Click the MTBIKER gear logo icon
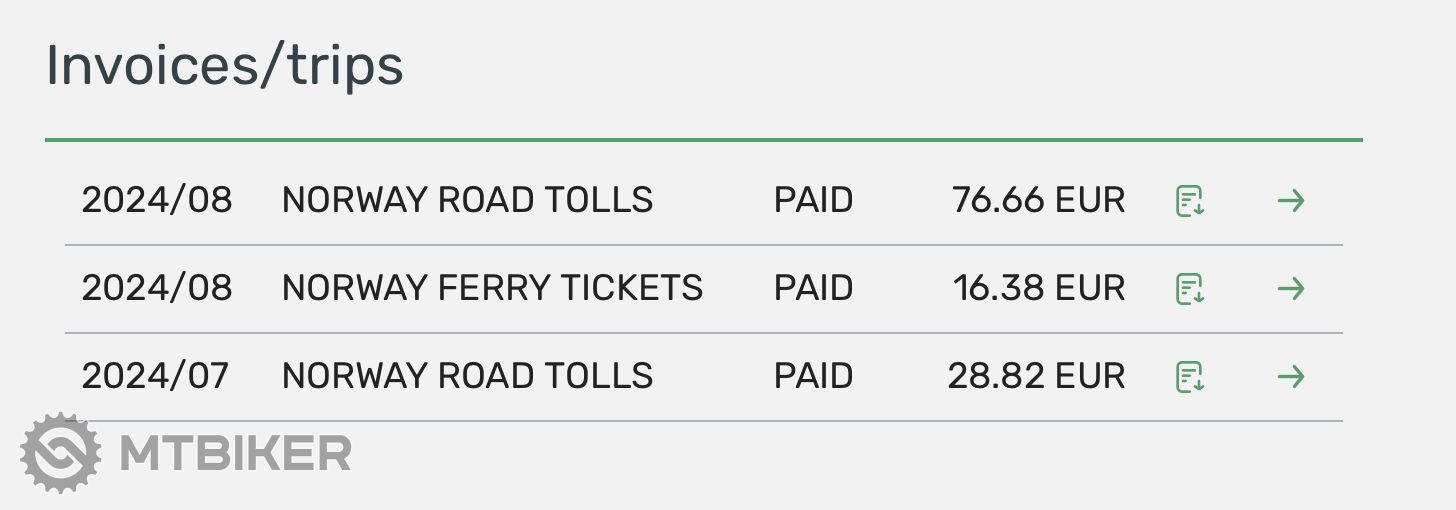Viewport: 1456px width, 510px height. (x=61, y=453)
